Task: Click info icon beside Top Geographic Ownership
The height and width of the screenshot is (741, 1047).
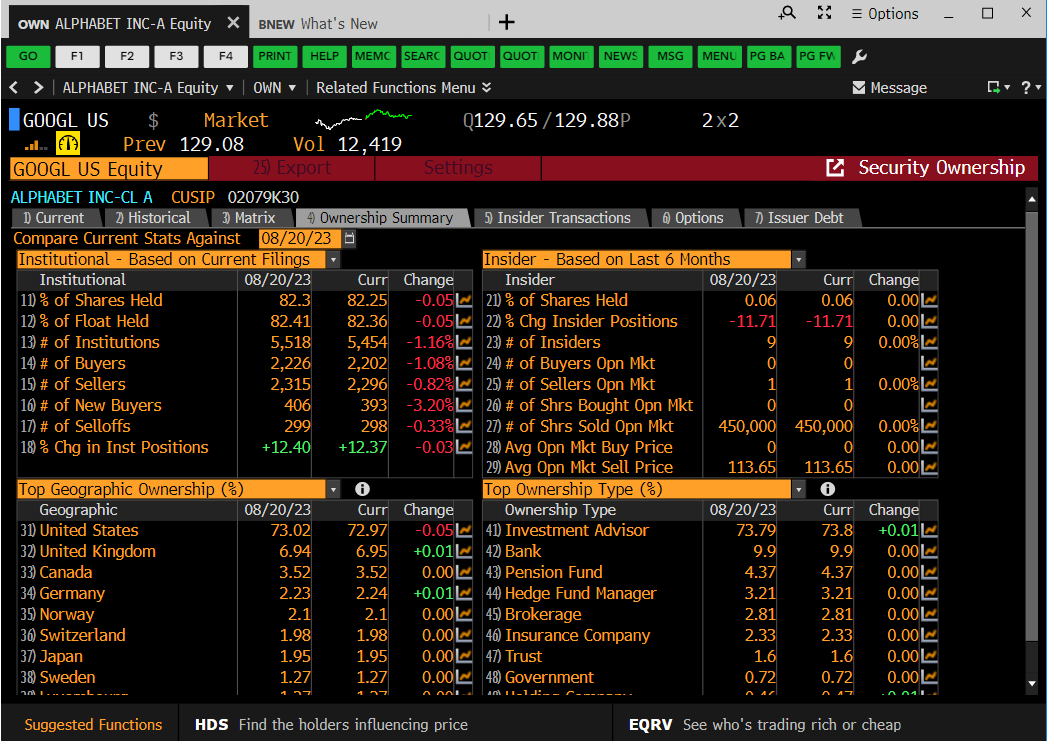Action: pos(362,489)
